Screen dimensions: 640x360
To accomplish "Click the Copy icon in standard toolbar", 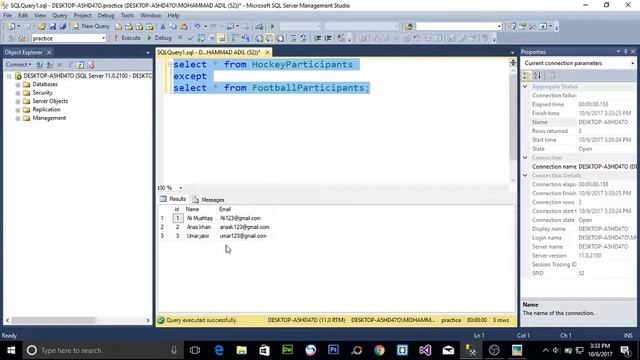I will [x=173, y=27].
